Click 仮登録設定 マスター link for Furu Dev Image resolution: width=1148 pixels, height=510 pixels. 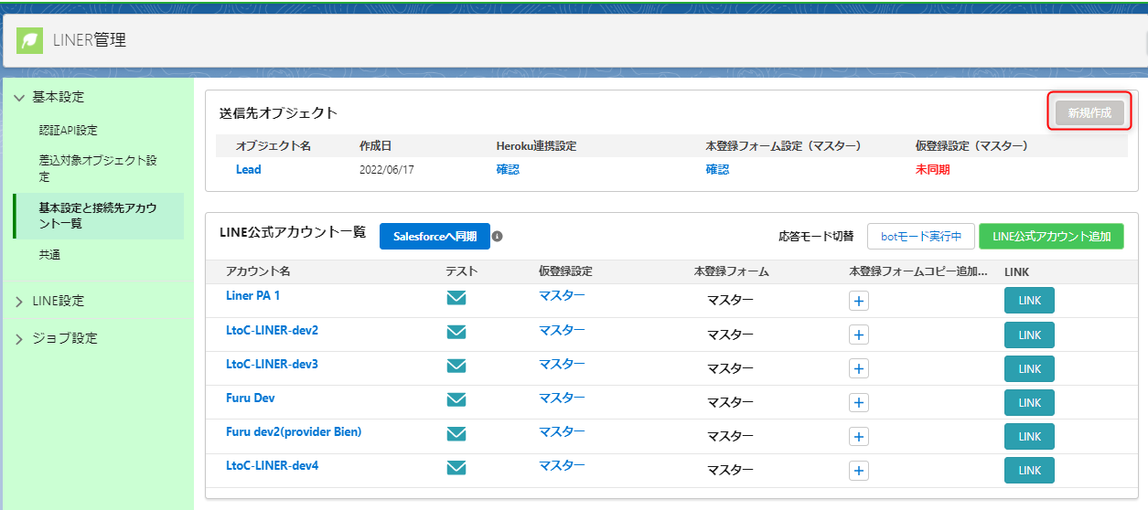pos(562,397)
